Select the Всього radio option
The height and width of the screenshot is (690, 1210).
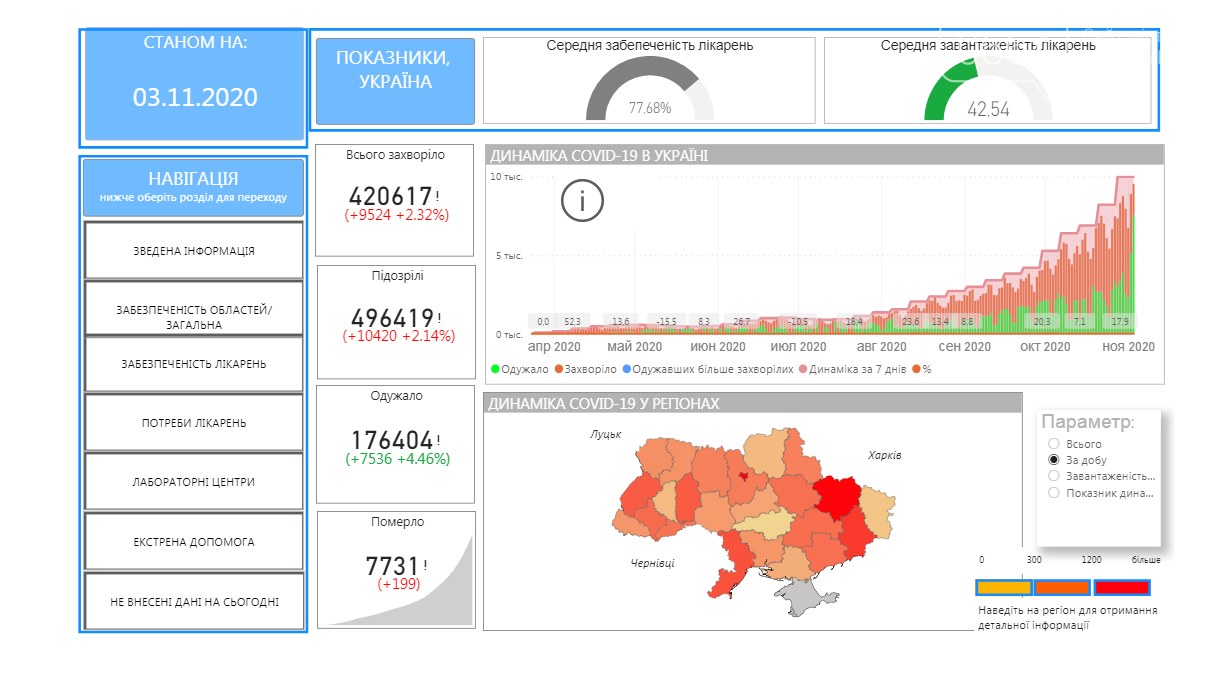click(x=1053, y=443)
